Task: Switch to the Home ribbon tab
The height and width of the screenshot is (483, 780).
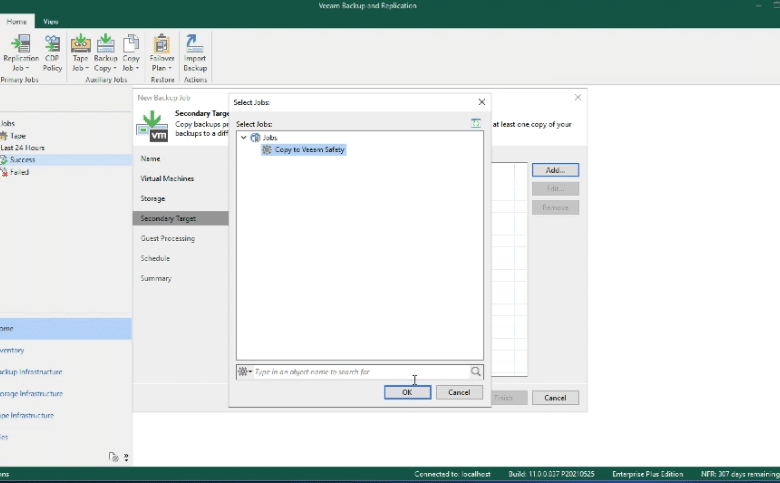Action: [16, 21]
